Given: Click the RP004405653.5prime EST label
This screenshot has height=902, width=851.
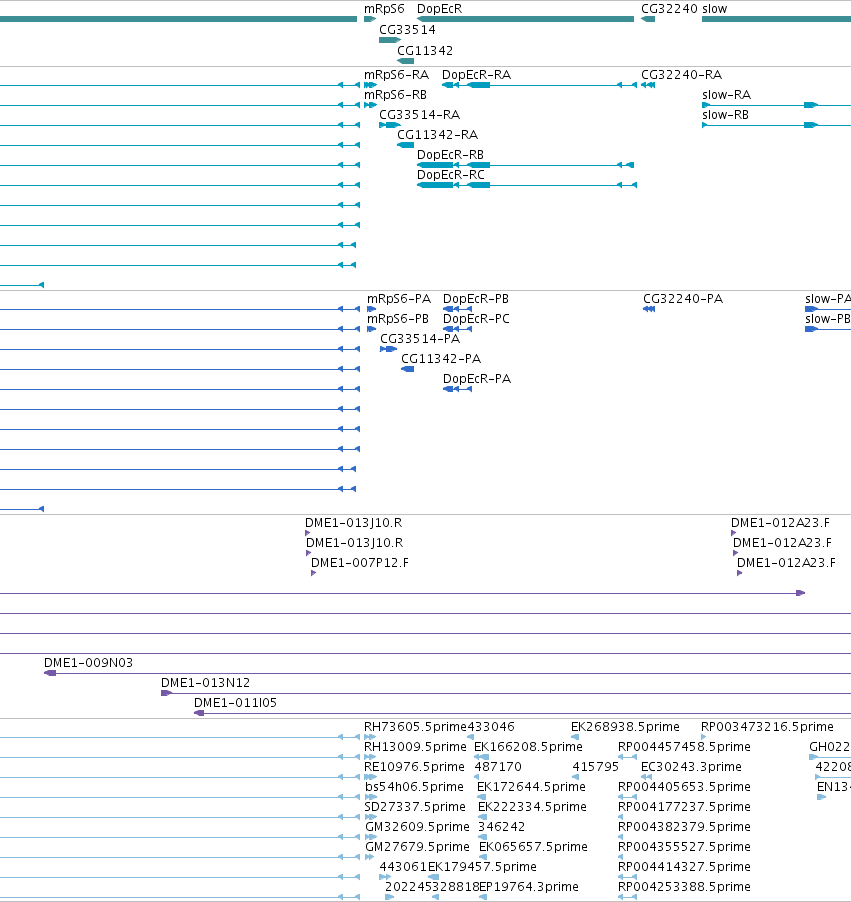Looking at the screenshot, I should (x=684, y=787).
